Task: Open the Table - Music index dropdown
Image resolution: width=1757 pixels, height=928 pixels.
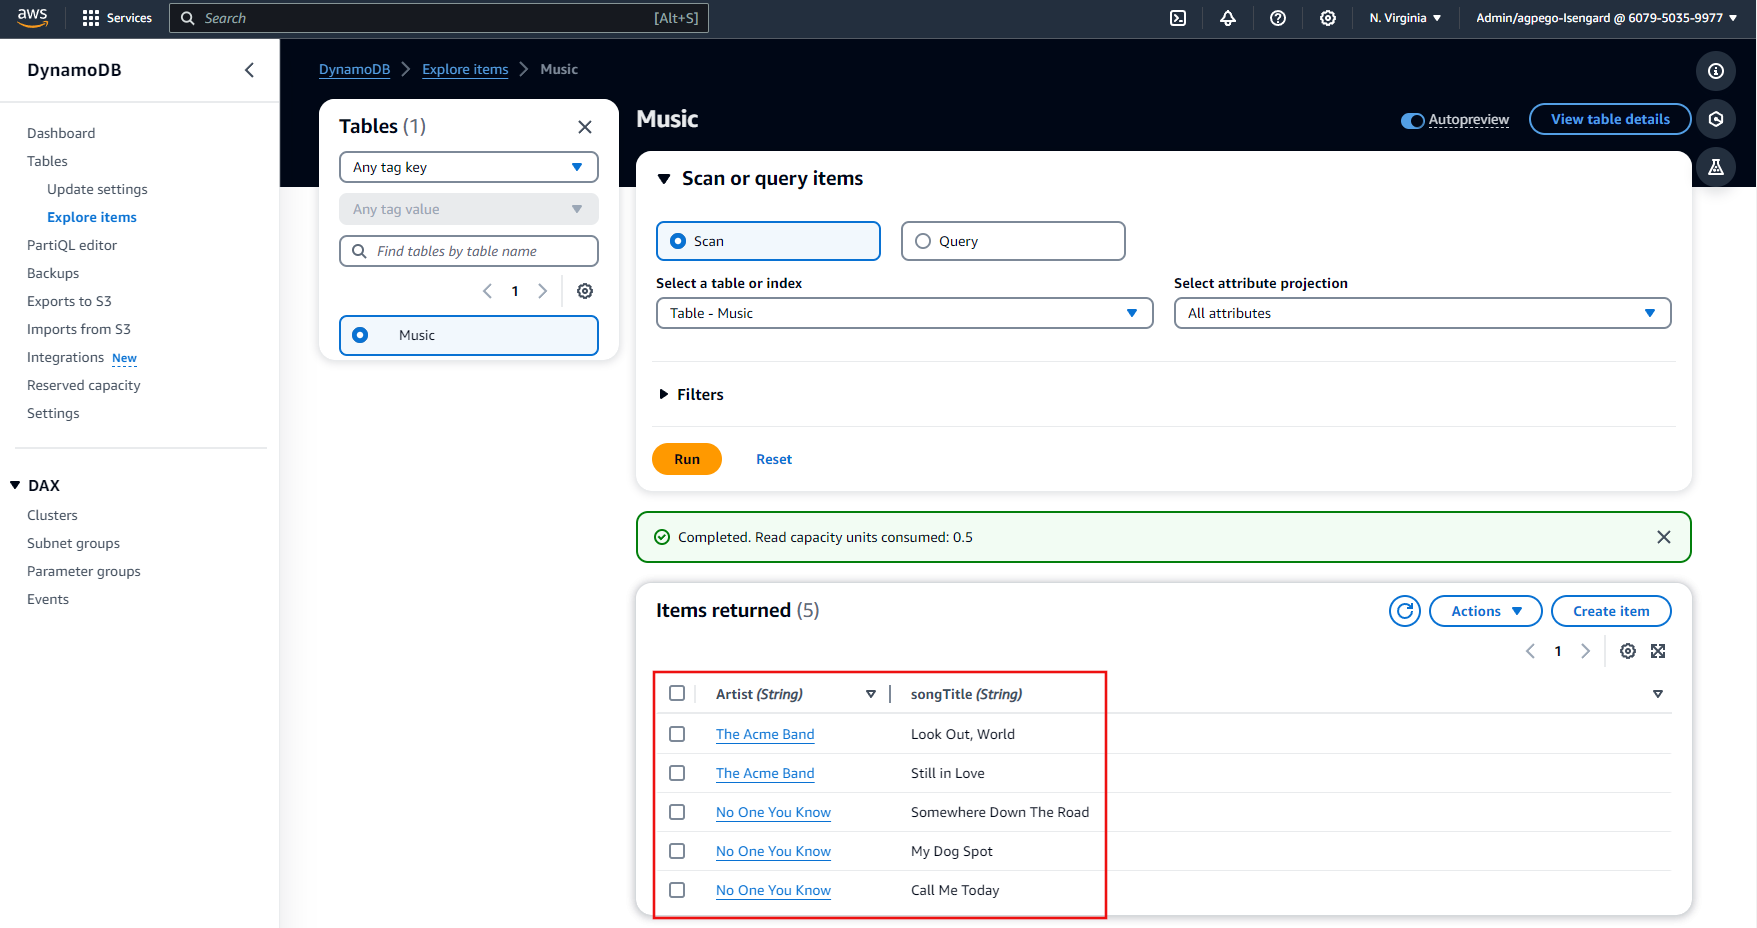Action: pos(904,313)
